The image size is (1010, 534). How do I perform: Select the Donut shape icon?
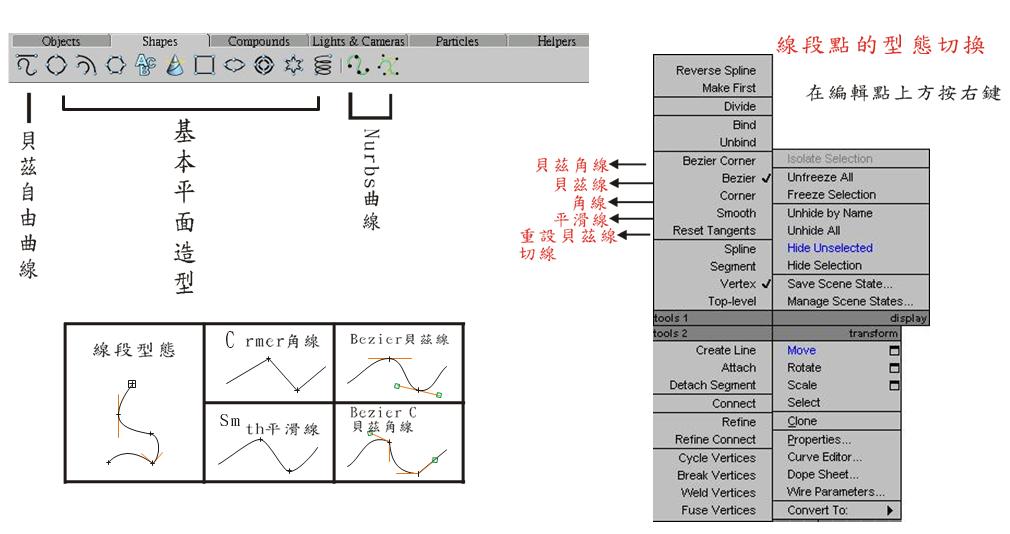pos(264,65)
